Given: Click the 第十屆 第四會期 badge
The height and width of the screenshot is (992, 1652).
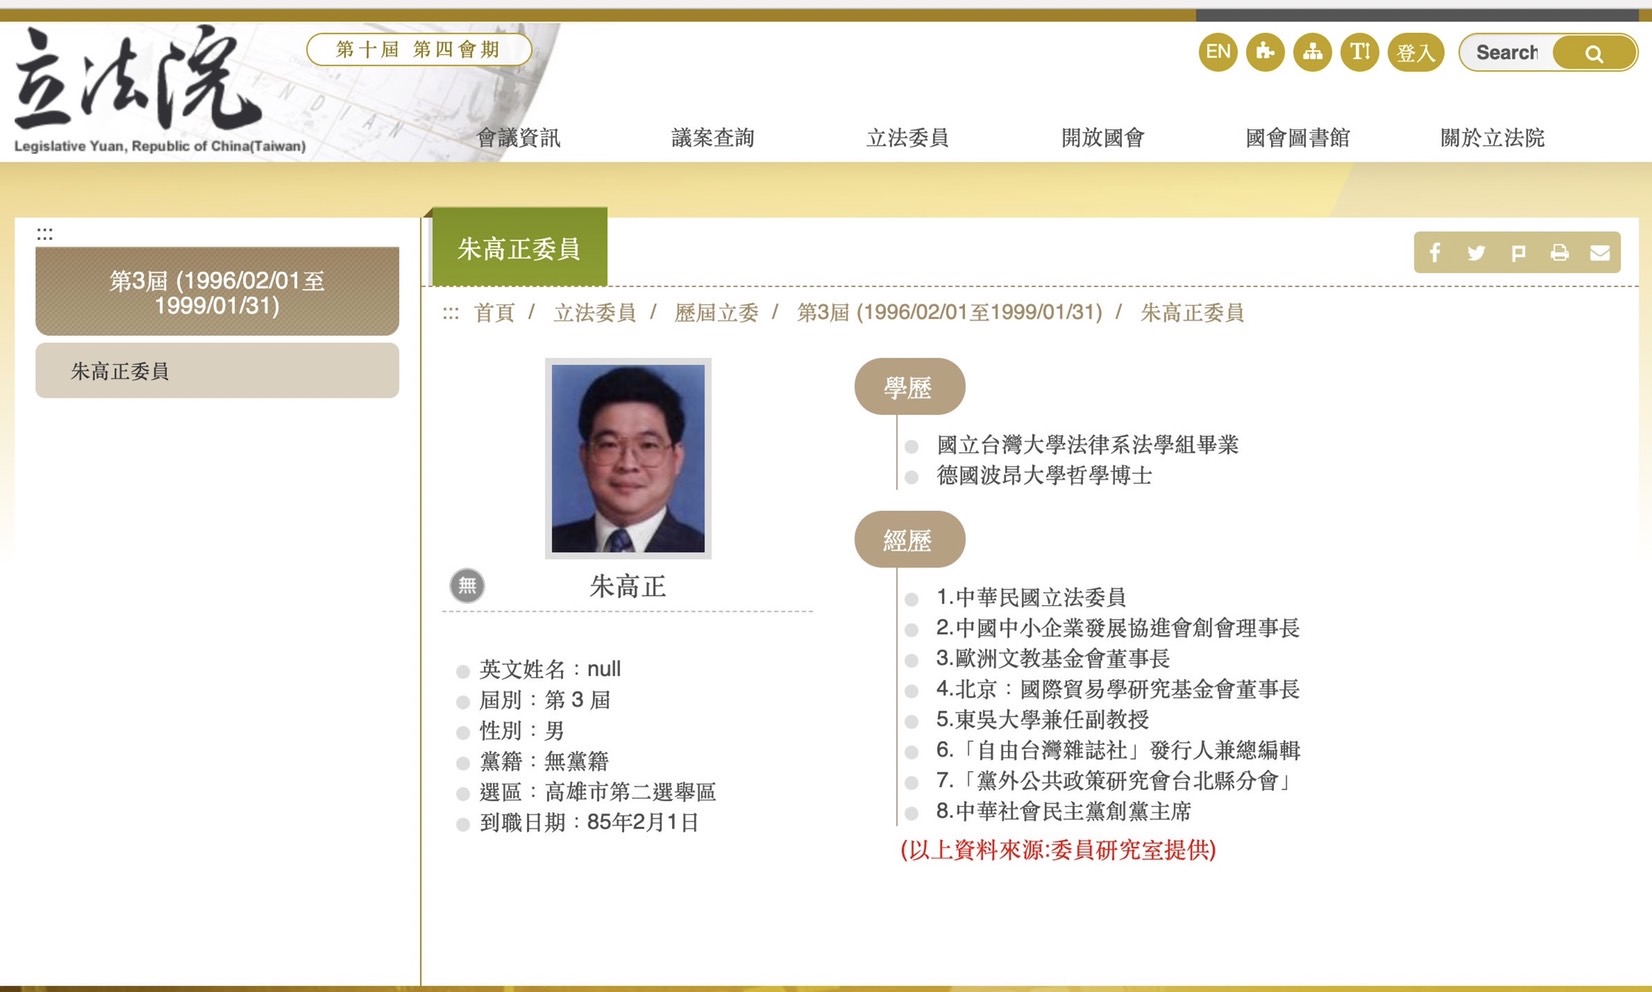Looking at the screenshot, I should click(418, 49).
